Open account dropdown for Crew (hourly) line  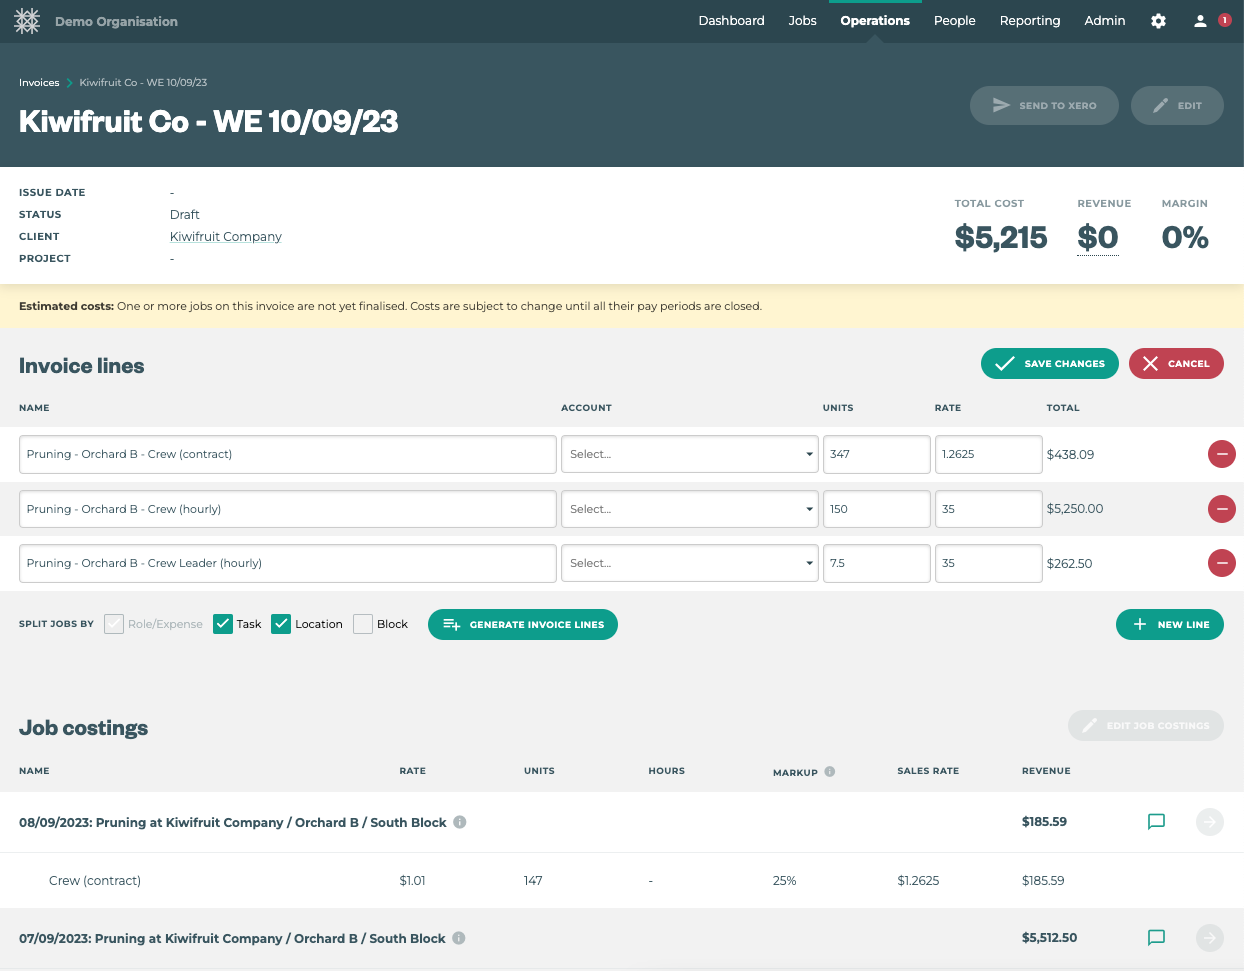[x=689, y=509]
